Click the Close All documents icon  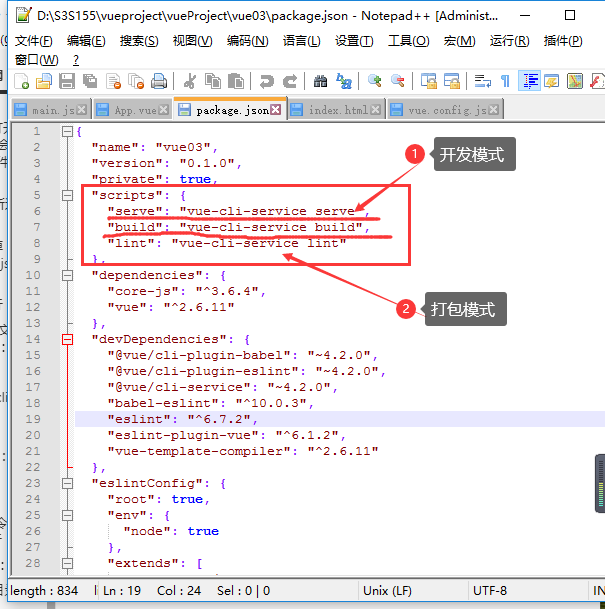[x=136, y=81]
